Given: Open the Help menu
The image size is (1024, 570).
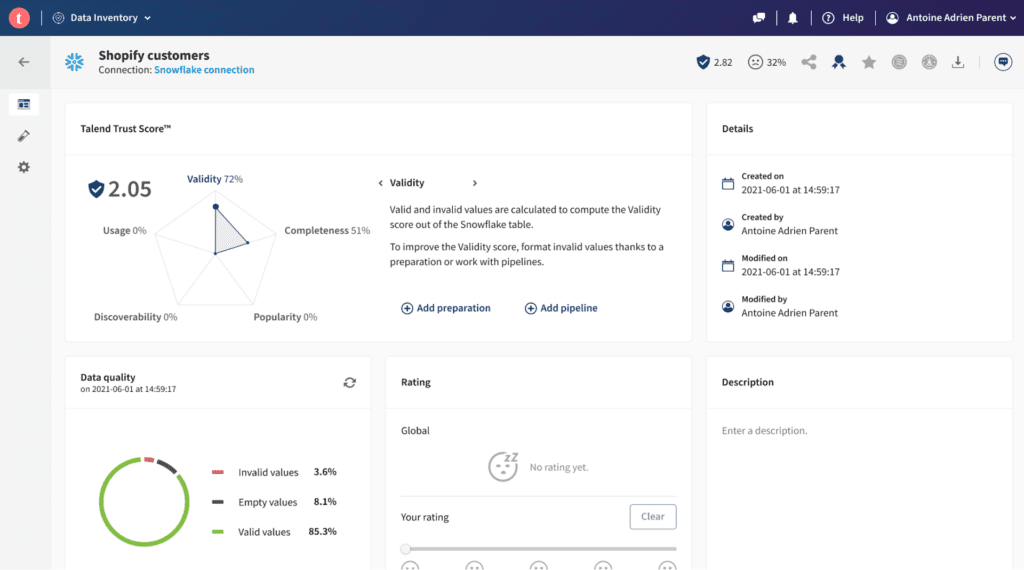Looking at the screenshot, I should [843, 18].
